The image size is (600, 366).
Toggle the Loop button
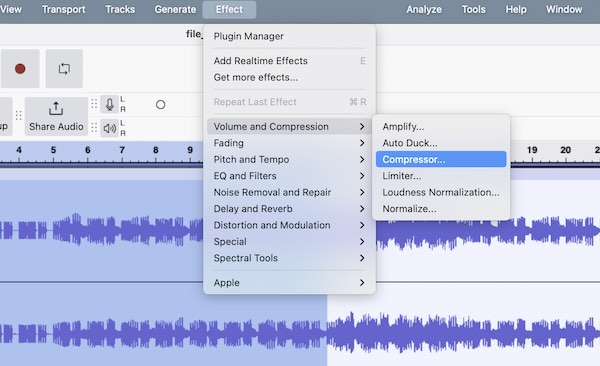coord(64,69)
